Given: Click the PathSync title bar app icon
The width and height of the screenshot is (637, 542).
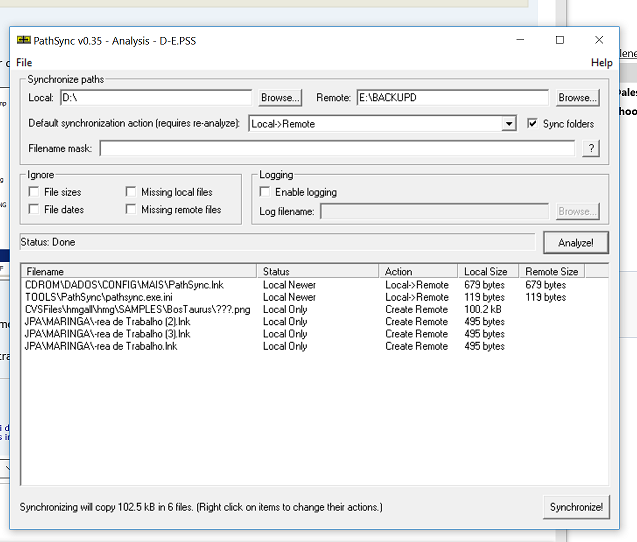Looking at the screenshot, I should (23, 40).
